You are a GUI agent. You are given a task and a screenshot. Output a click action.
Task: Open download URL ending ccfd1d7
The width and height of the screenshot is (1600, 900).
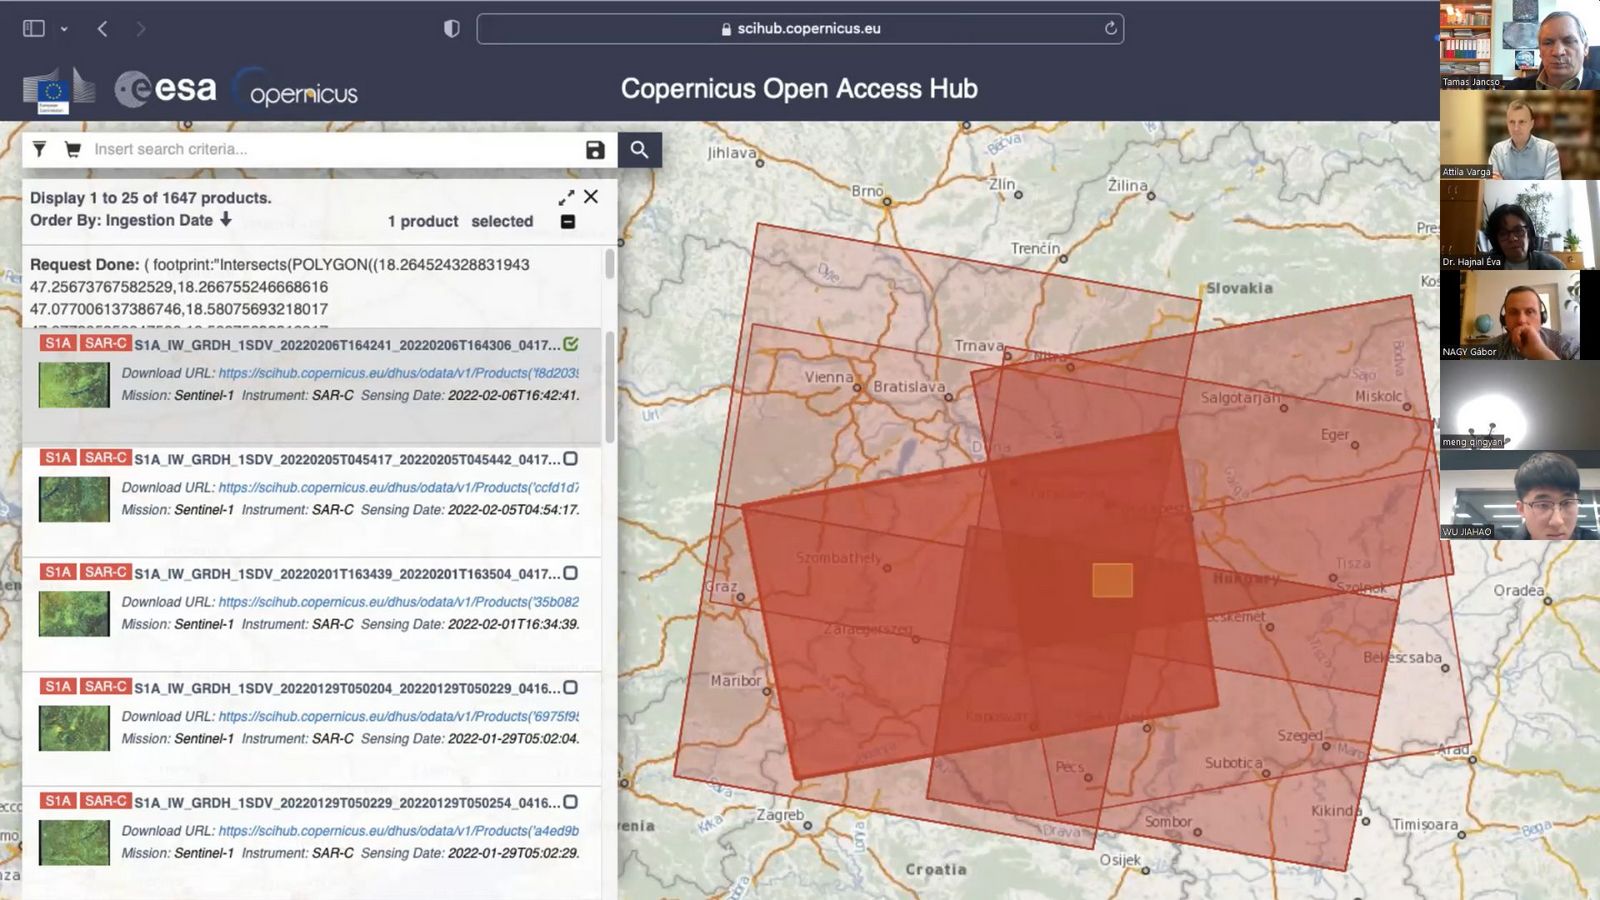[398, 487]
